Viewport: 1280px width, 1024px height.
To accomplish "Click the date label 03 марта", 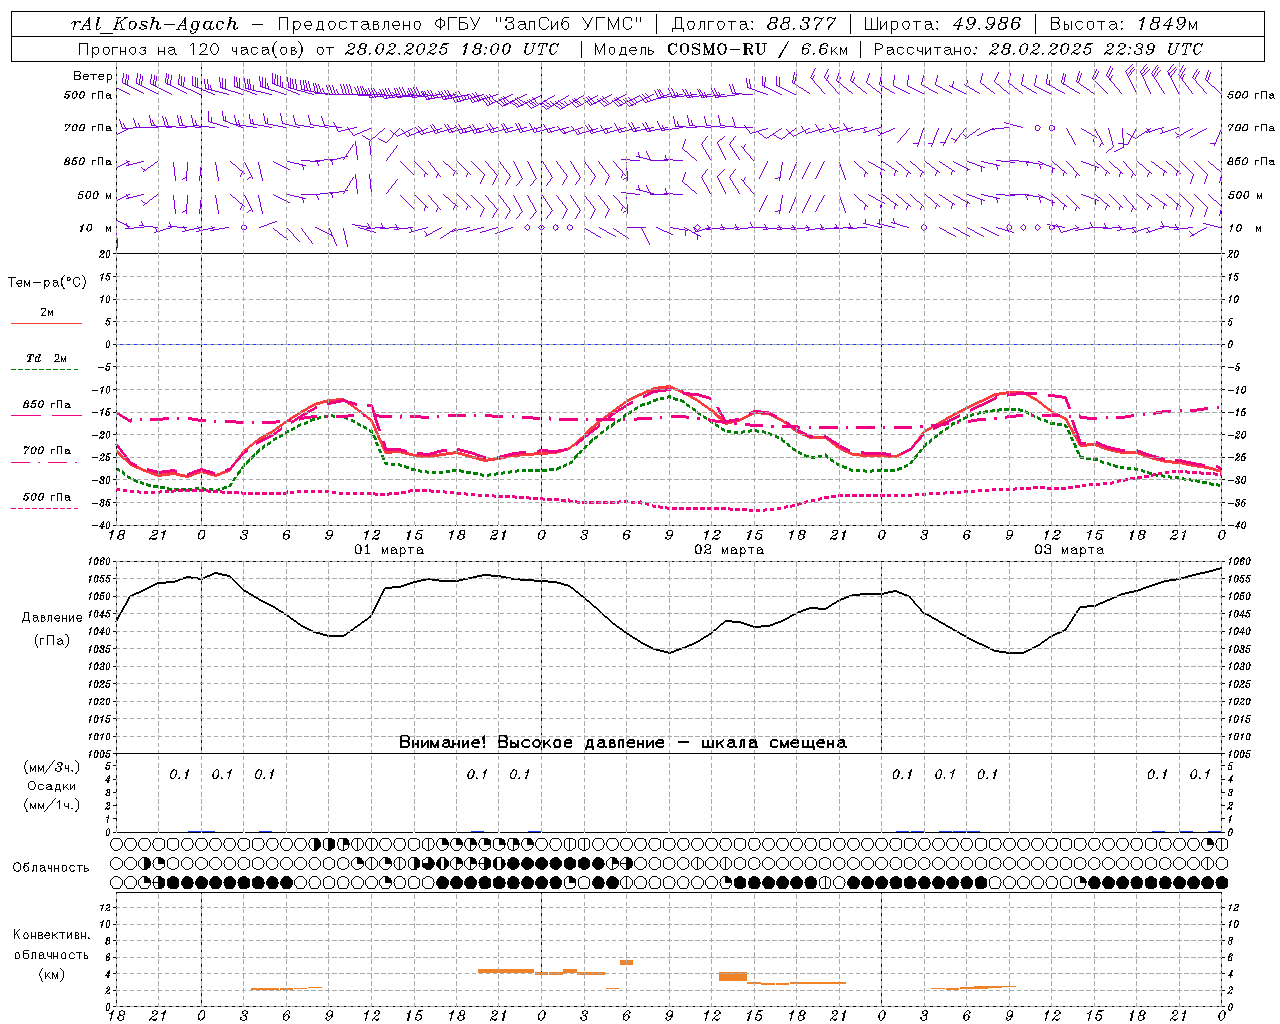I will (1069, 549).
